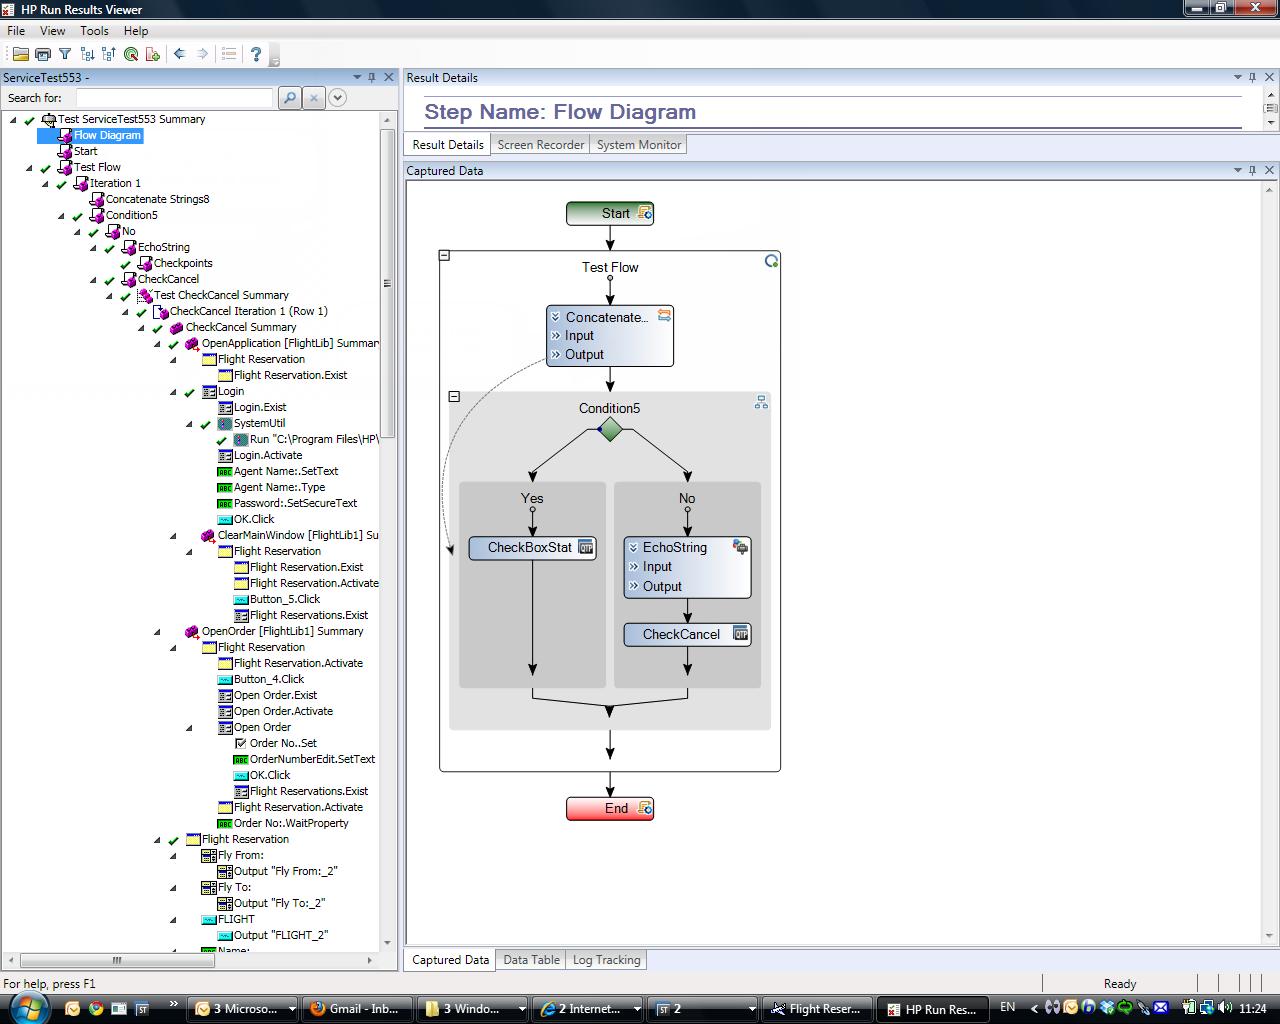Click the result tree vertical scrollbar thumb

click(x=388, y=283)
